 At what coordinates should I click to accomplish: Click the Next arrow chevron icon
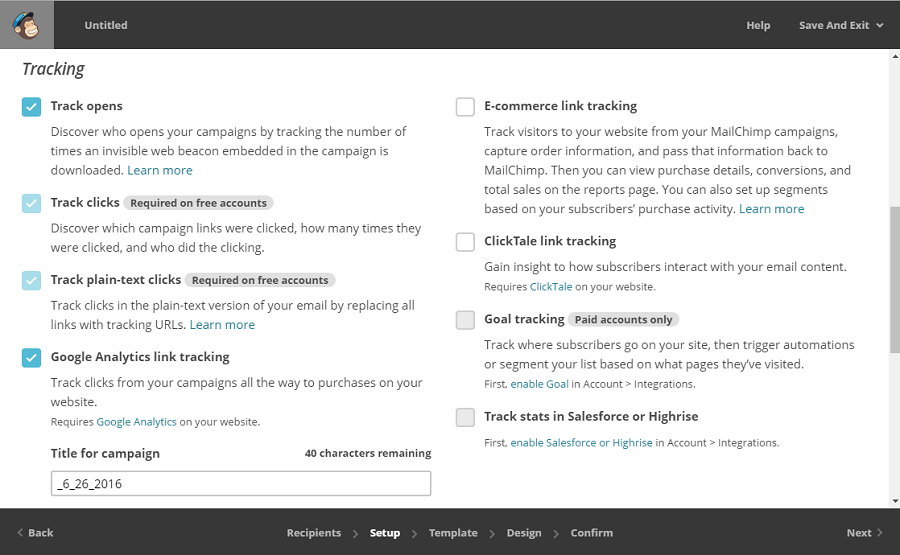[879, 532]
